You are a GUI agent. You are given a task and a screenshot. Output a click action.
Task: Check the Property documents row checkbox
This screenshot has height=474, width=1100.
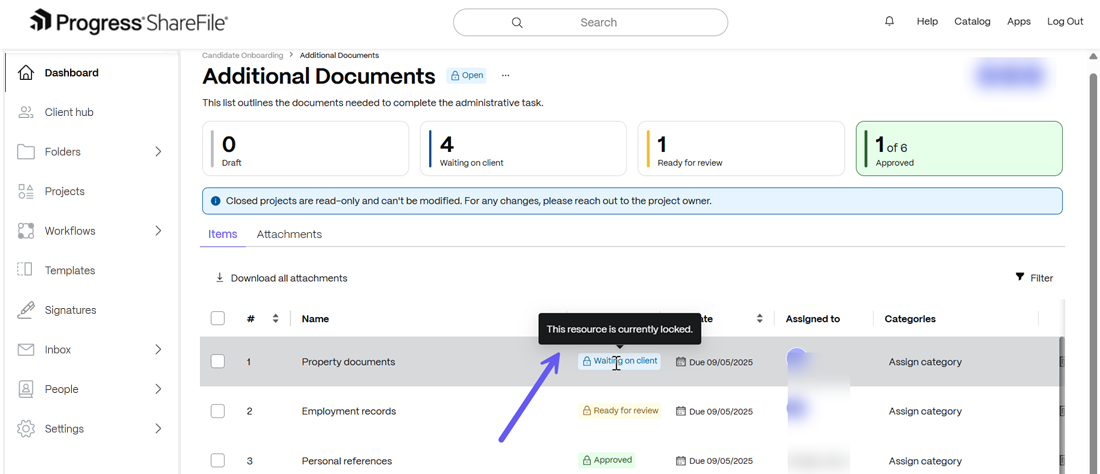(217, 361)
